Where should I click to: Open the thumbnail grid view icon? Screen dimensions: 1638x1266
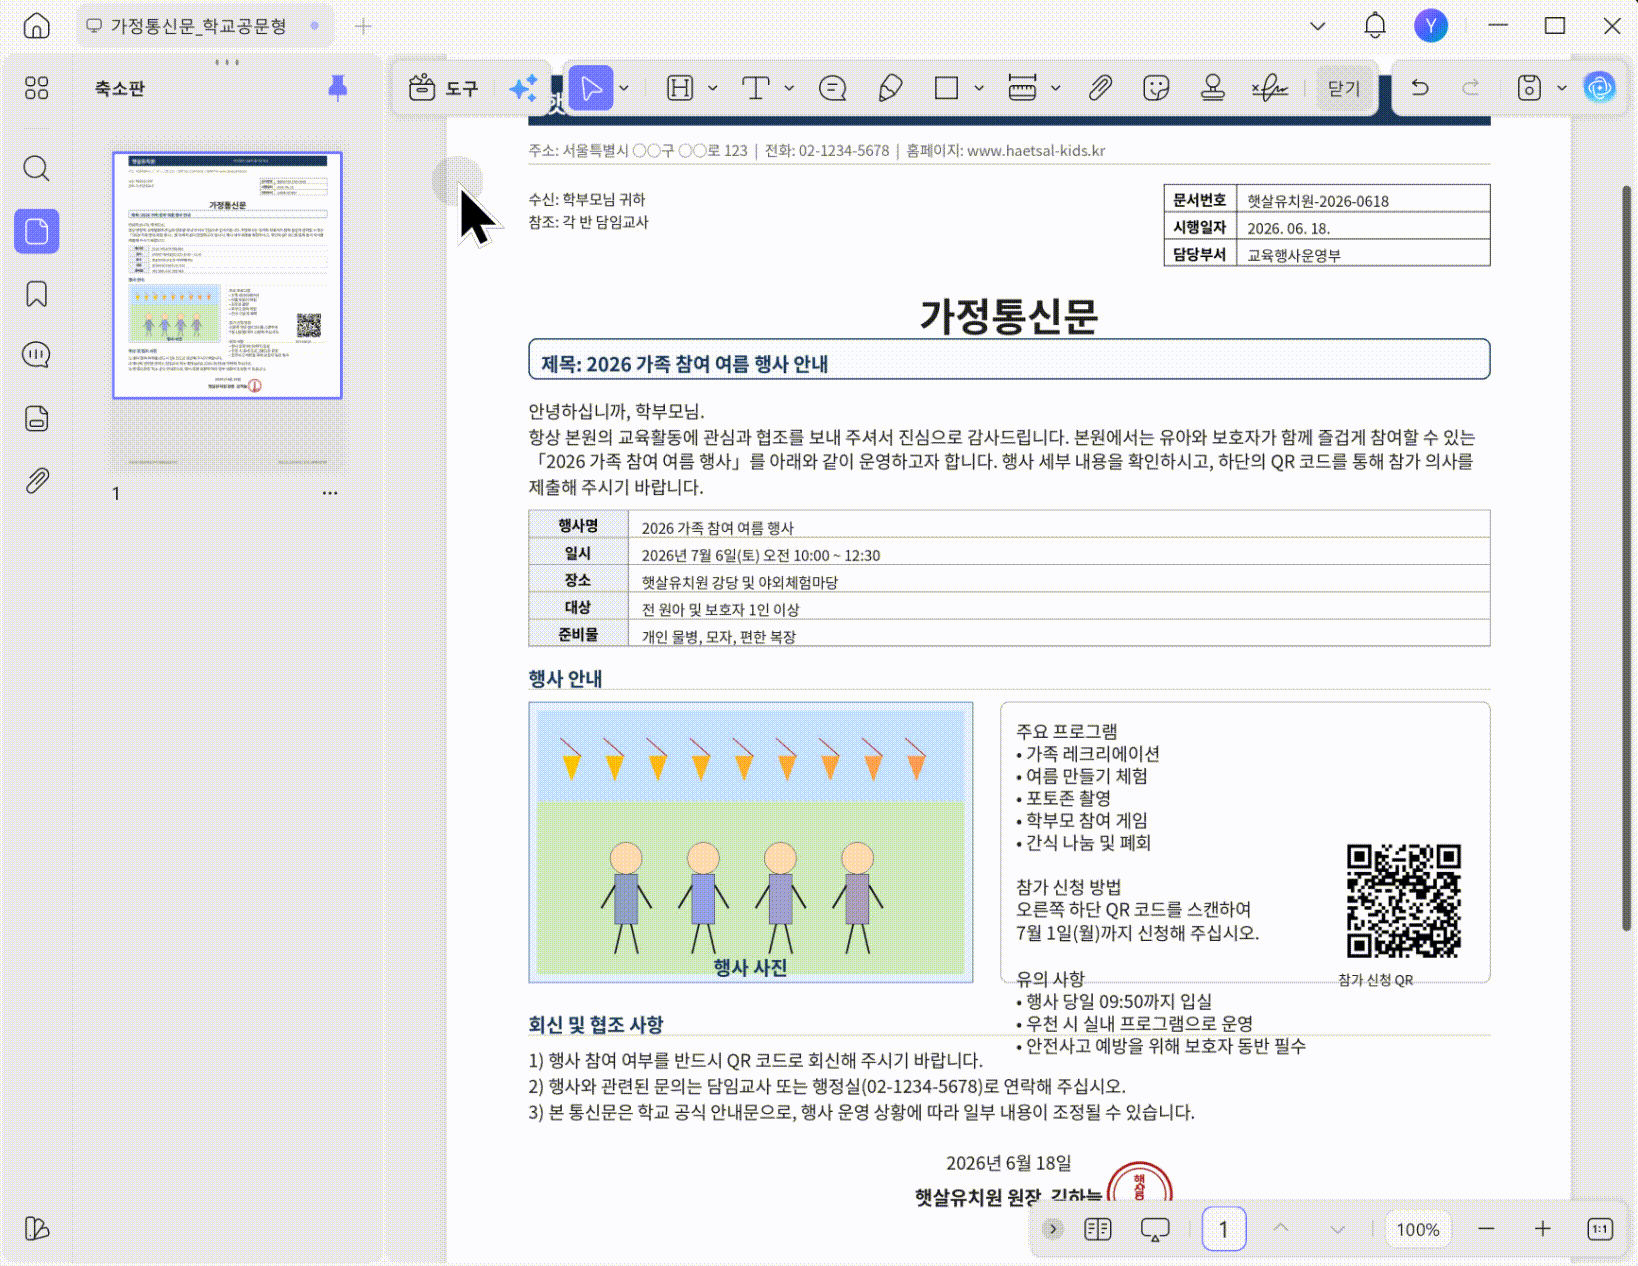pyautogui.click(x=37, y=89)
